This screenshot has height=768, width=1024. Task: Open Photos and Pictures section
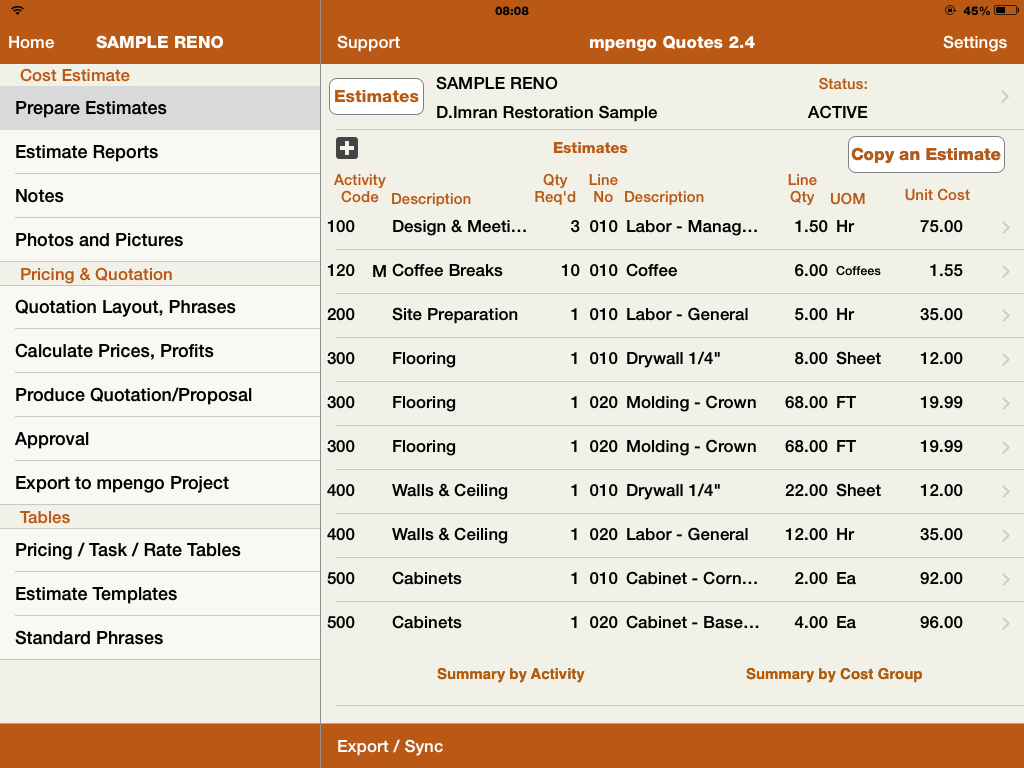coord(99,240)
